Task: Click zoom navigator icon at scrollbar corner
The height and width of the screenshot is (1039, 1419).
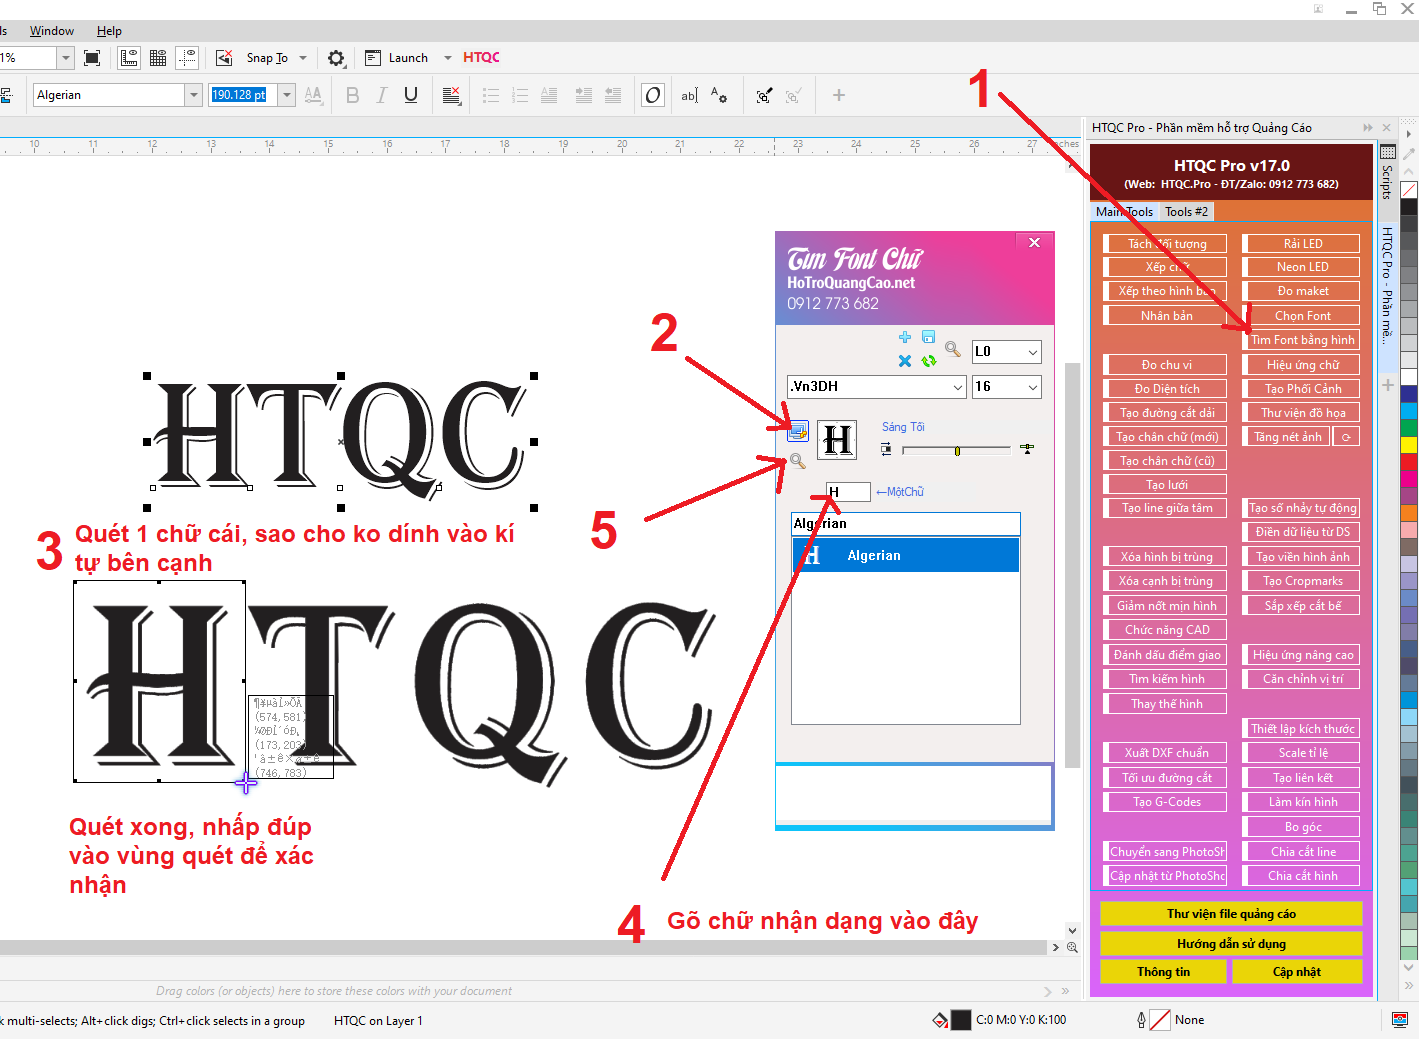Action: 1072,947
